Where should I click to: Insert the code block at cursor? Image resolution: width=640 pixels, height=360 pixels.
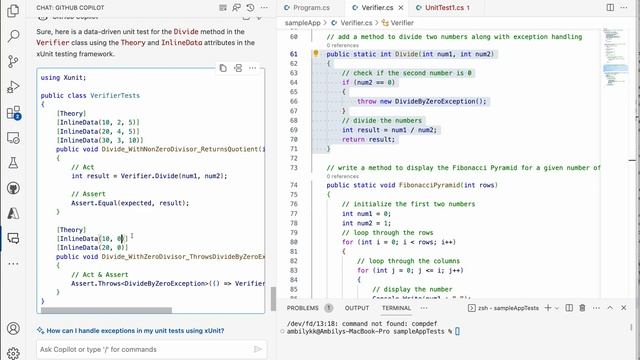click(x=238, y=68)
